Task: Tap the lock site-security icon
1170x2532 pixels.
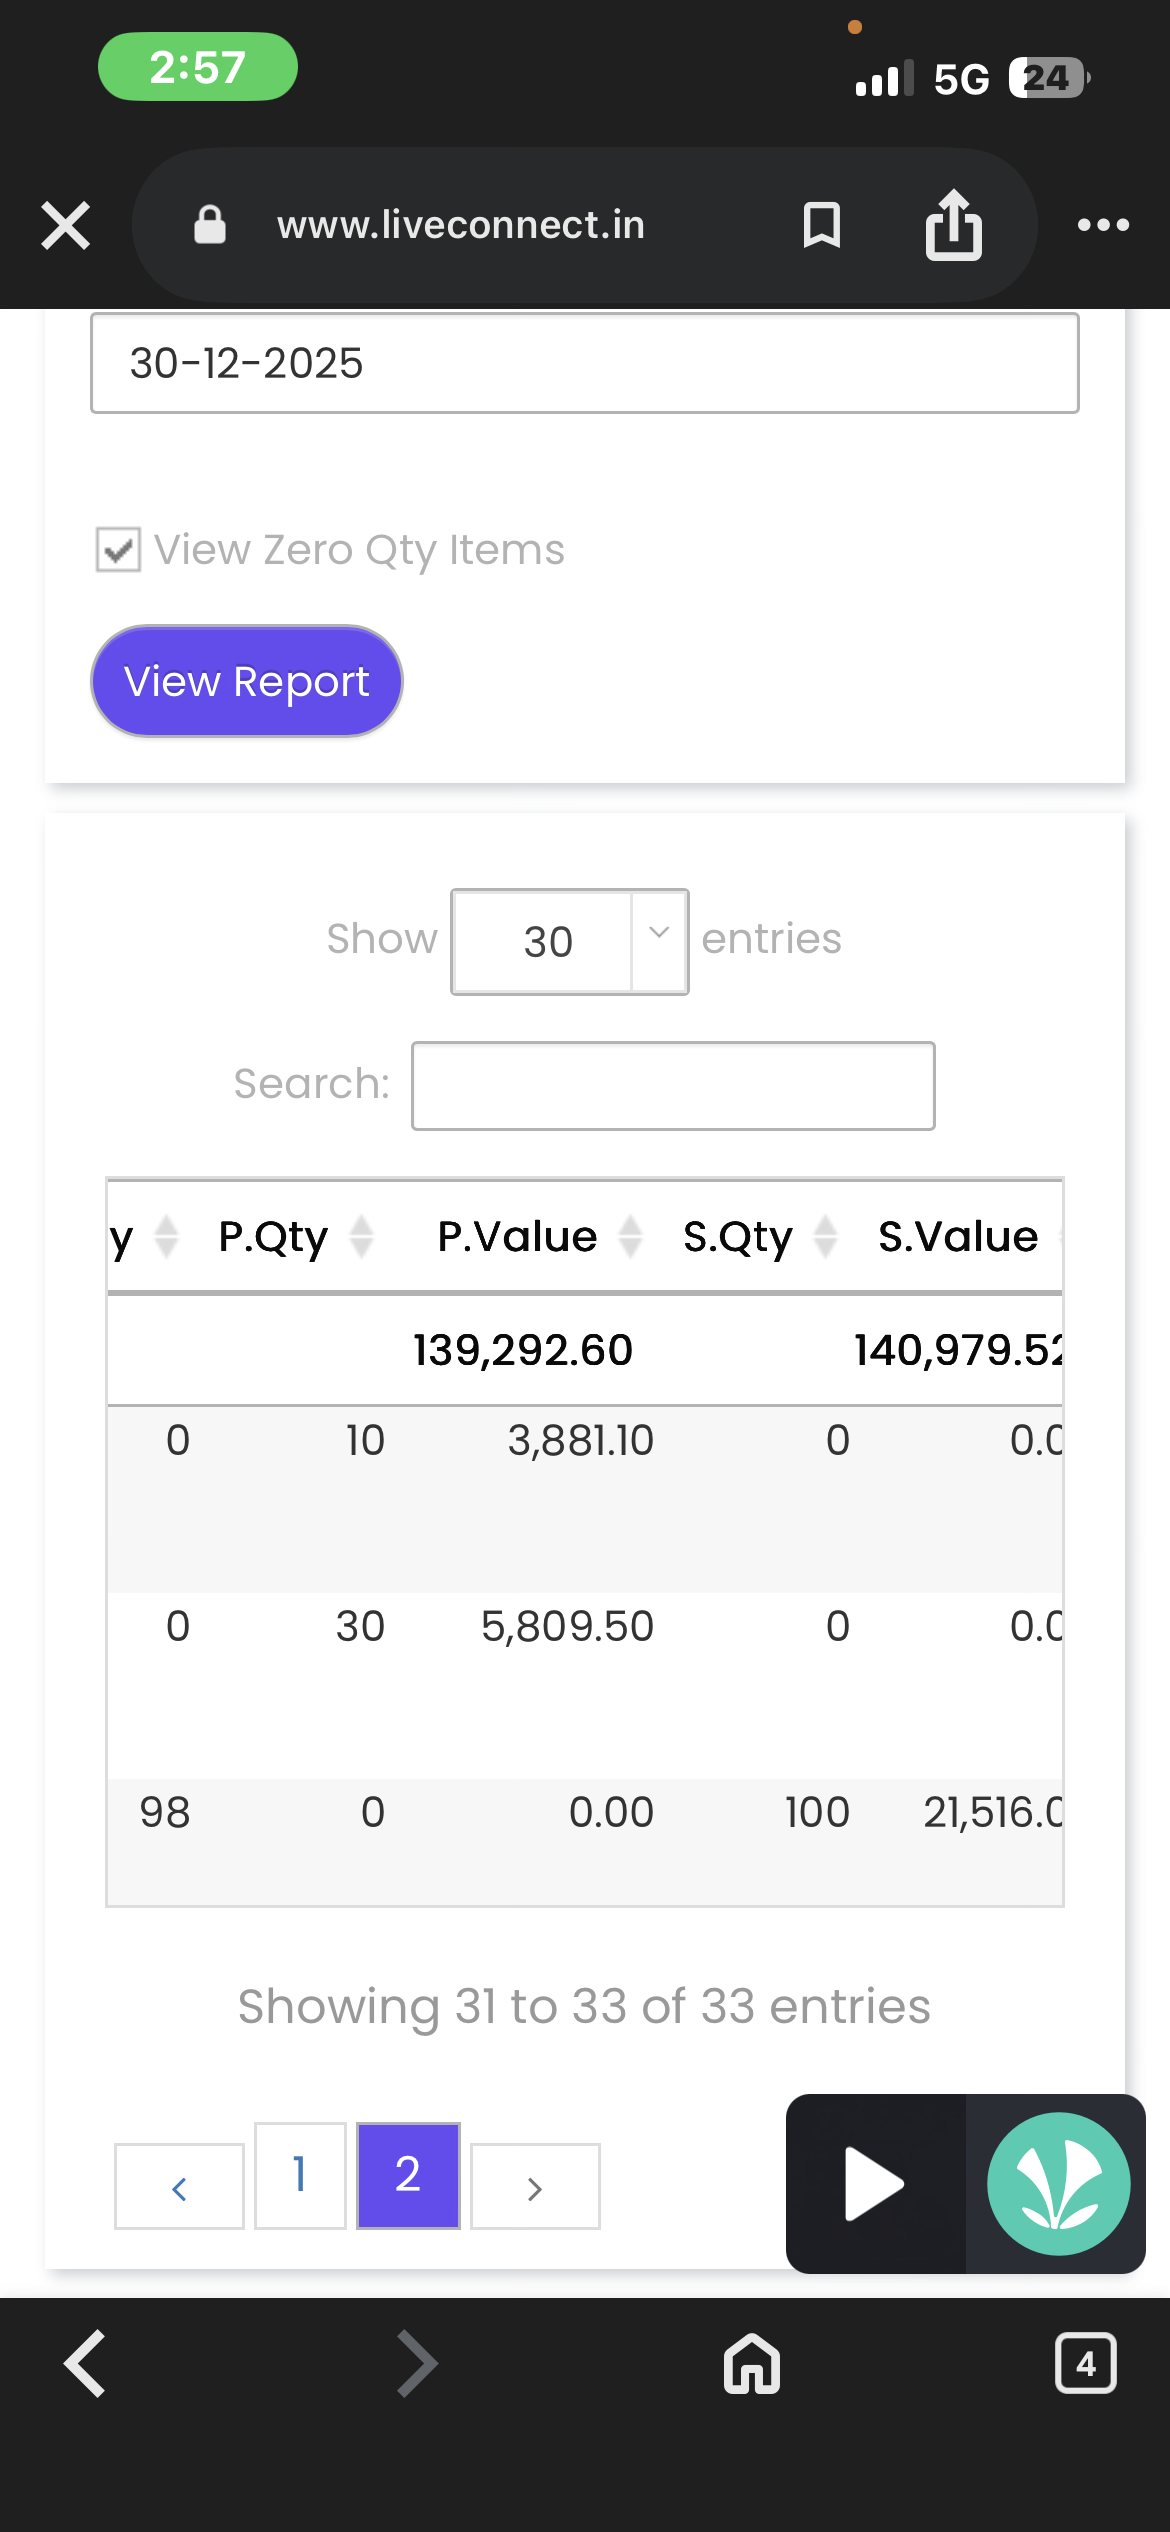Action: (x=209, y=225)
